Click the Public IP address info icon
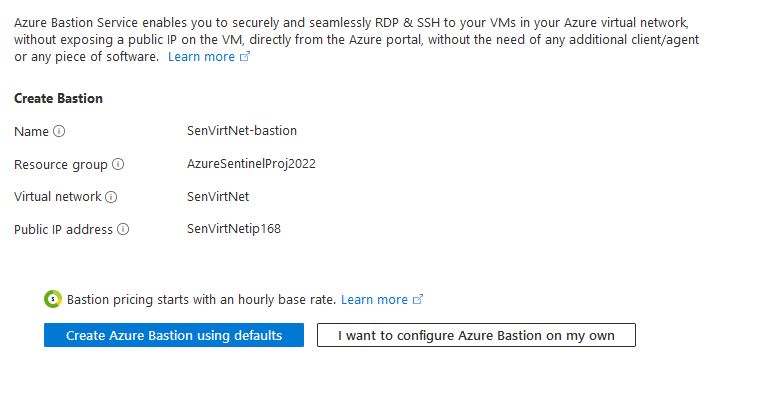 (123, 229)
